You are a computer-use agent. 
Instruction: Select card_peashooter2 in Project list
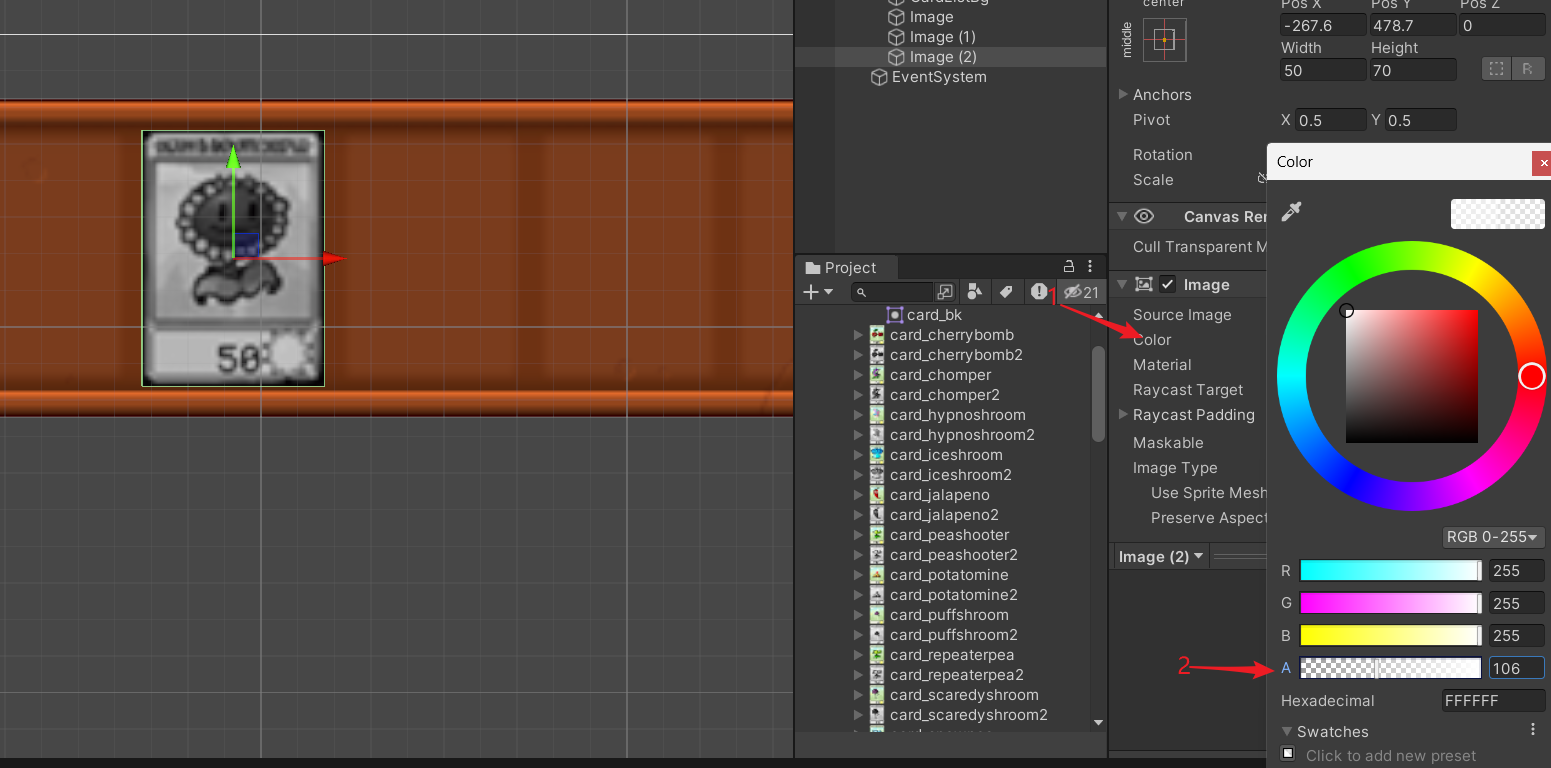(954, 555)
